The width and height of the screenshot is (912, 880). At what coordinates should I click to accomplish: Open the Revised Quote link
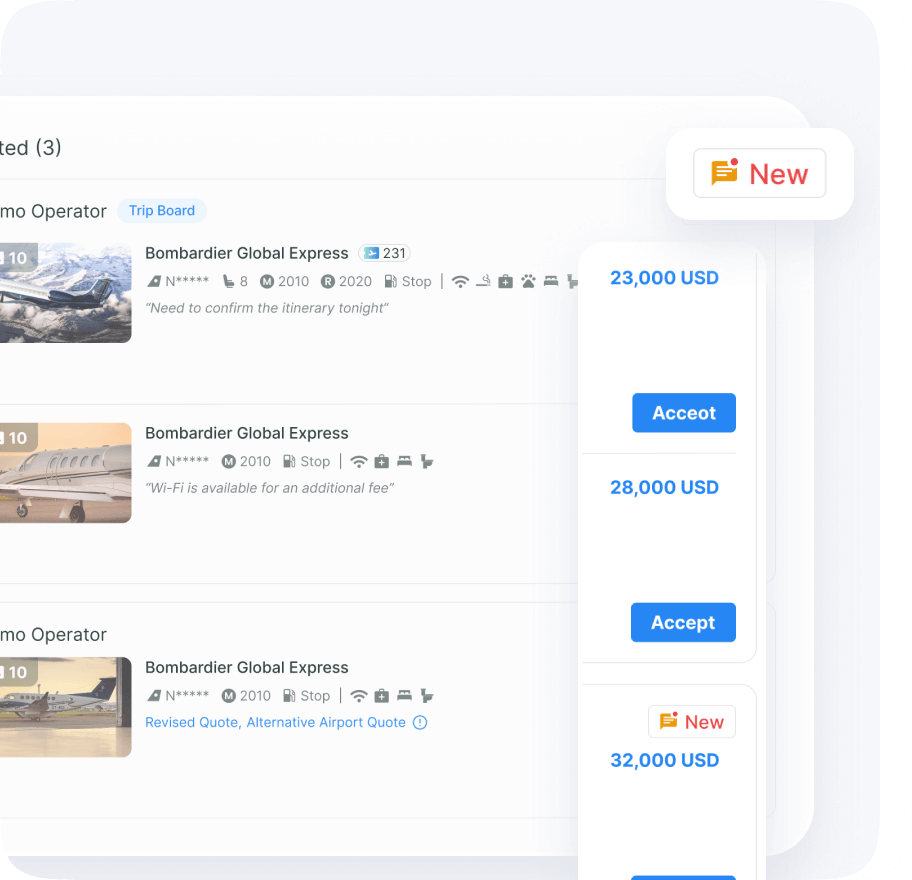[x=191, y=722]
